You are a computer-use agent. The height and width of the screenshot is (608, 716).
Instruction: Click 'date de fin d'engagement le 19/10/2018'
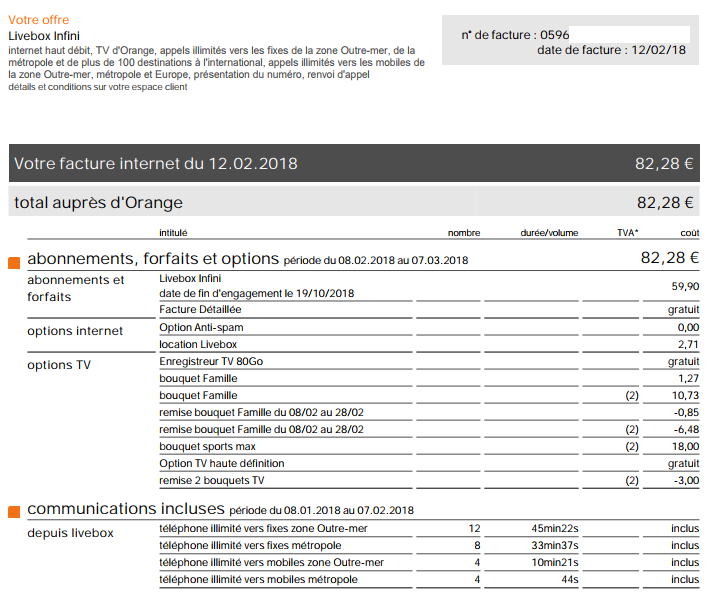point(257,293)
